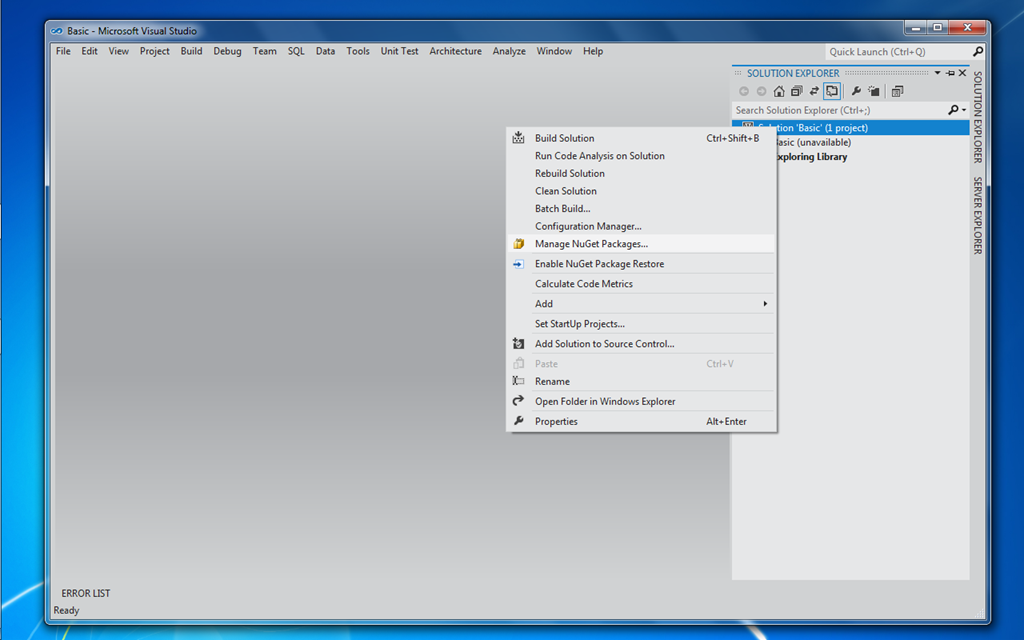Click the Add Solution to Source Control icon
1024x640 pixels.
[x=519, y=344]
